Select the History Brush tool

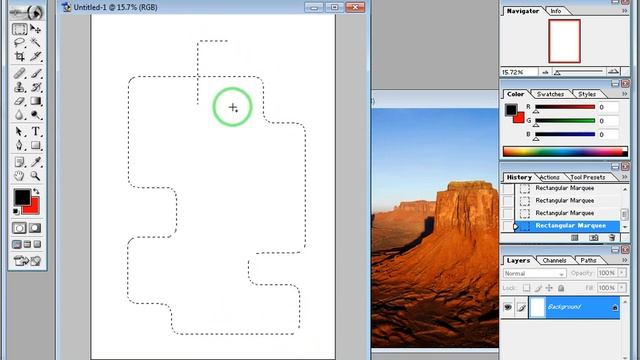tap(36, 87)
